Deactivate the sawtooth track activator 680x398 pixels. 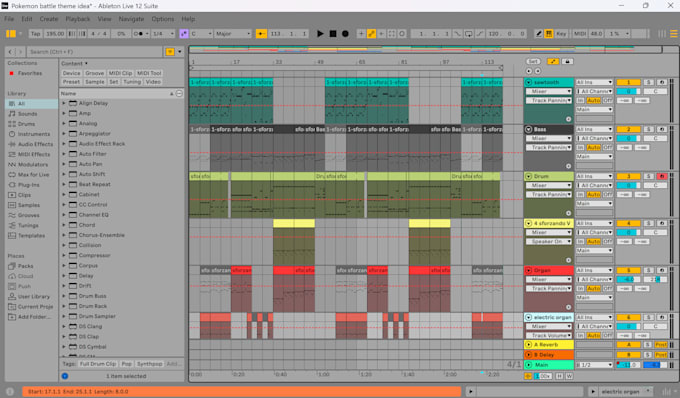tap(628, 82)
